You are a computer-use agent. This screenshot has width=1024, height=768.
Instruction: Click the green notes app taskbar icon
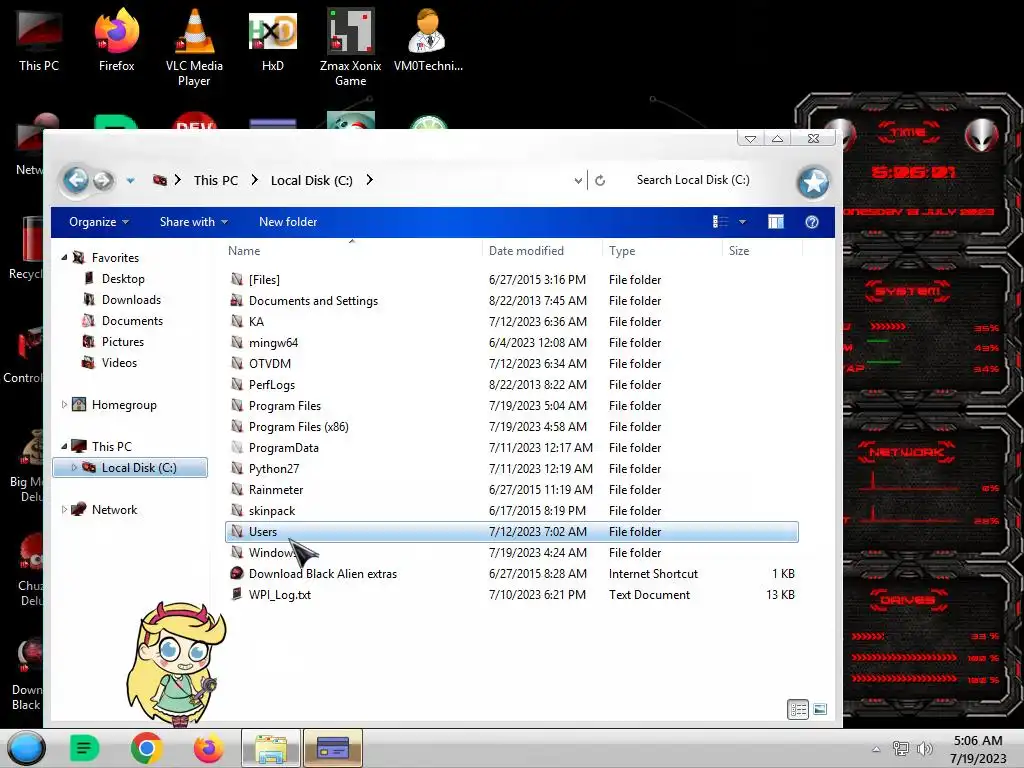tap(84, 748)
